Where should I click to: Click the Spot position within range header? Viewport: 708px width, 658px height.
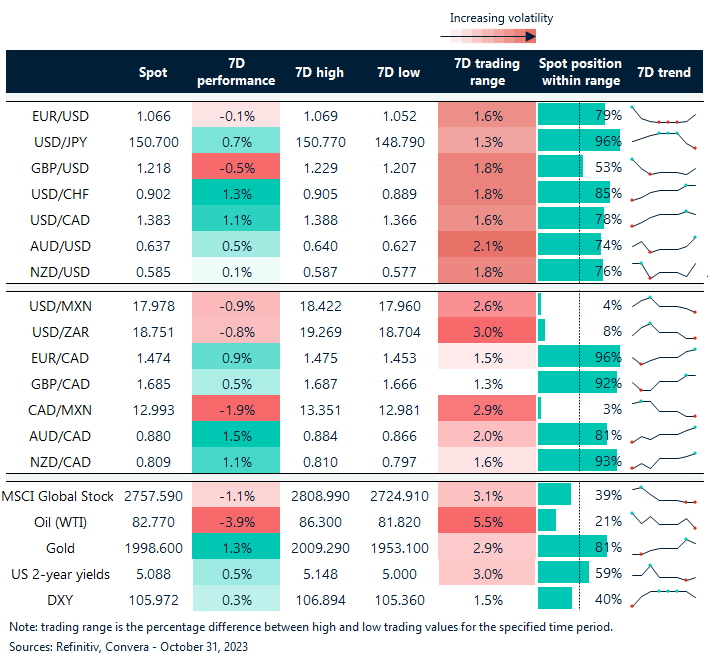[x=580, y=72]
